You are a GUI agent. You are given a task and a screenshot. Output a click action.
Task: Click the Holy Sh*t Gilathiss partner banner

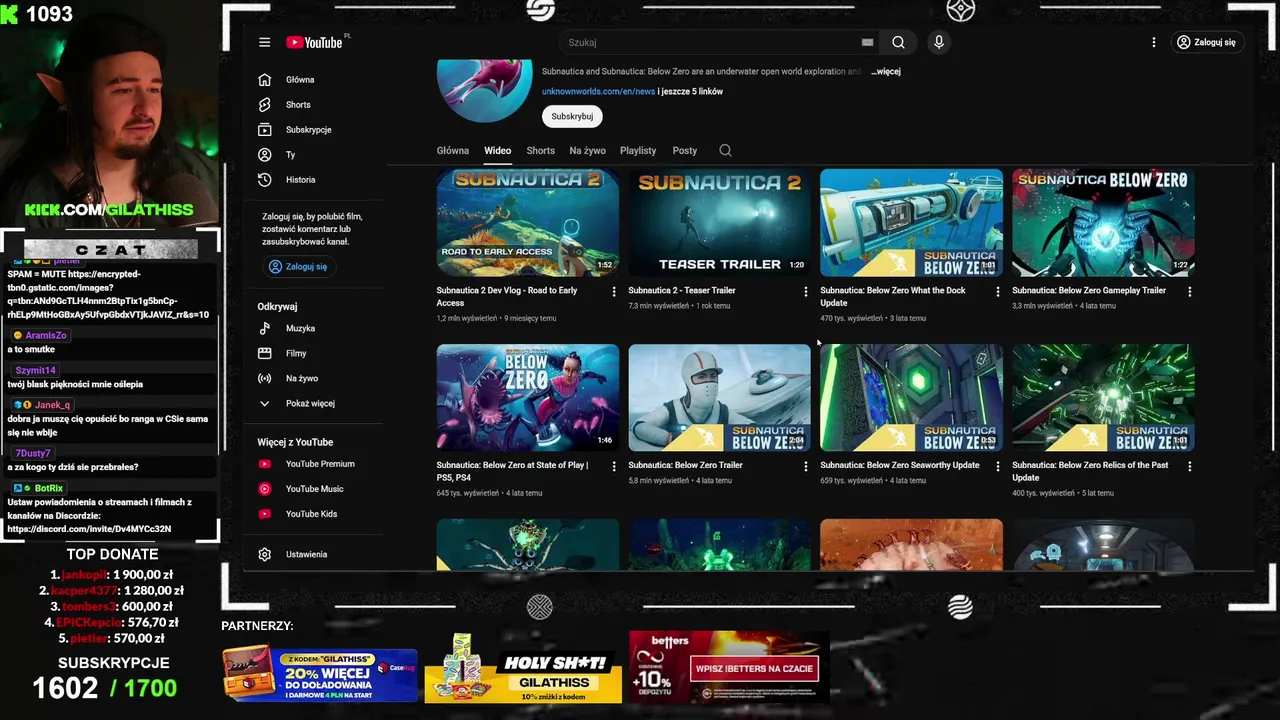click(523, 668)
